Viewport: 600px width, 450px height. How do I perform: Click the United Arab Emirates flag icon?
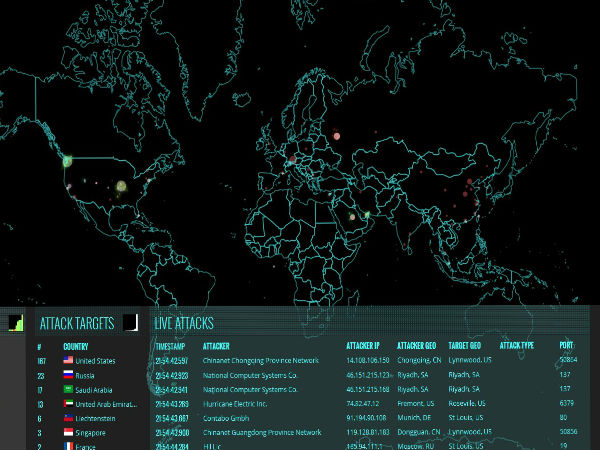coord(68,404)
